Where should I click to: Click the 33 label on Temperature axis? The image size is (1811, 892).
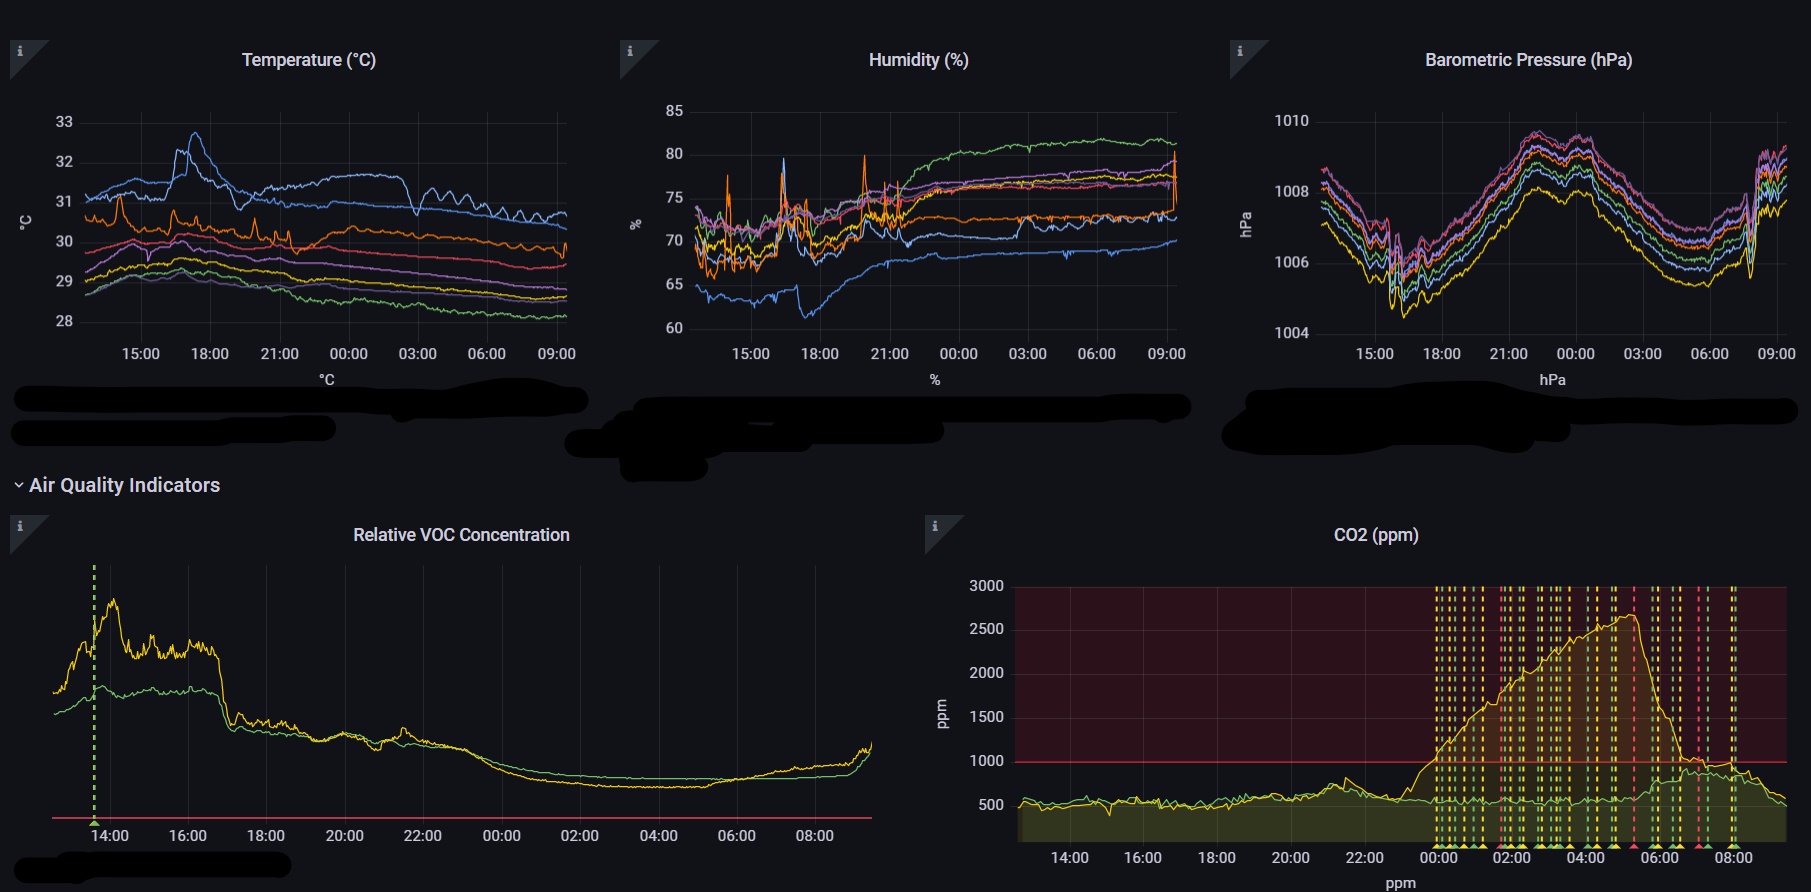pyautogui.click(x=64, y=122)
